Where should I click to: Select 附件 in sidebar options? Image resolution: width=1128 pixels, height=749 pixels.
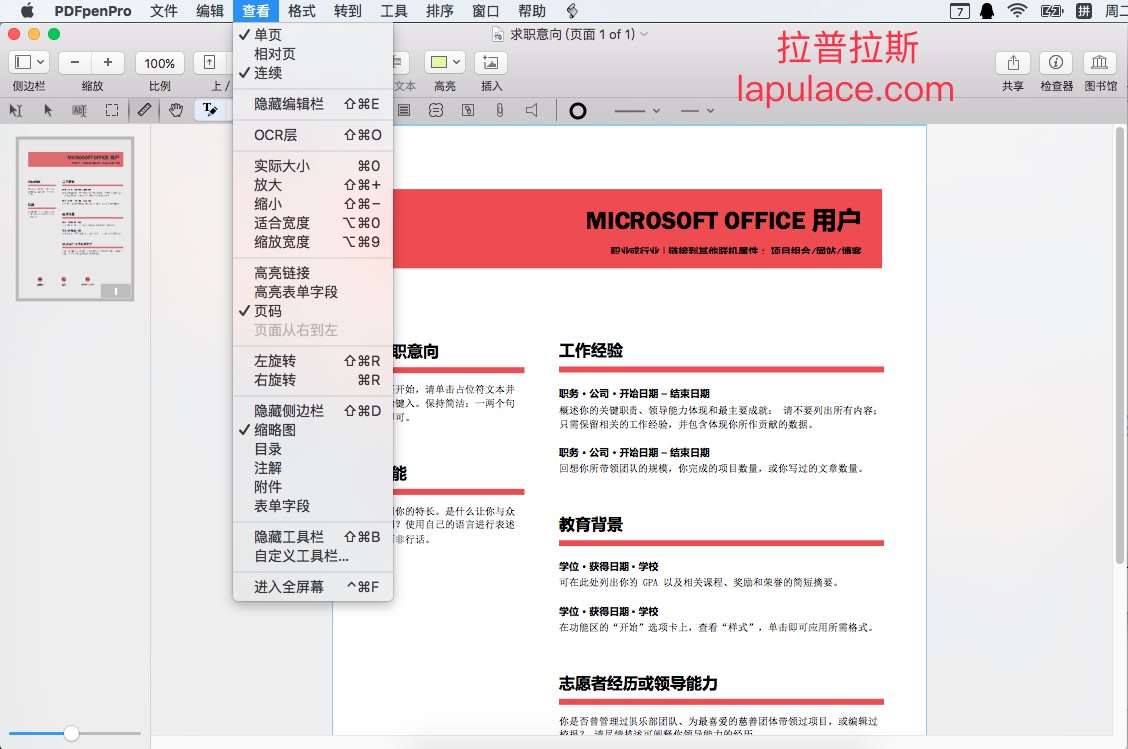pos(313,487)
